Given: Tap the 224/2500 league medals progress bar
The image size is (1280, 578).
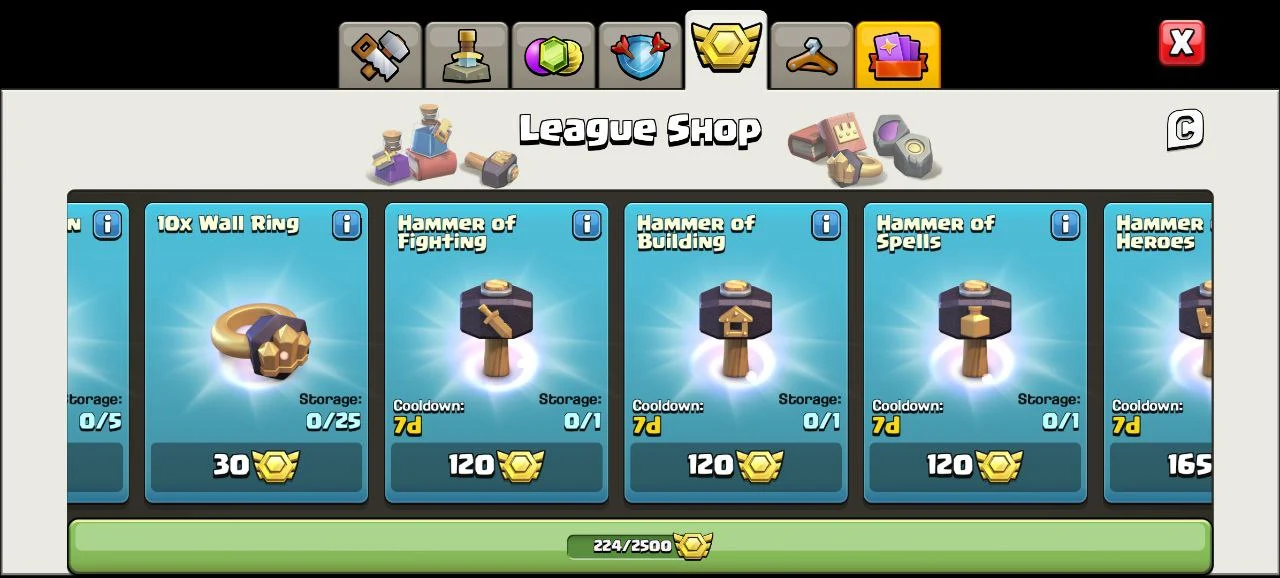Looking at the screenshot, I should coord(640,546).
